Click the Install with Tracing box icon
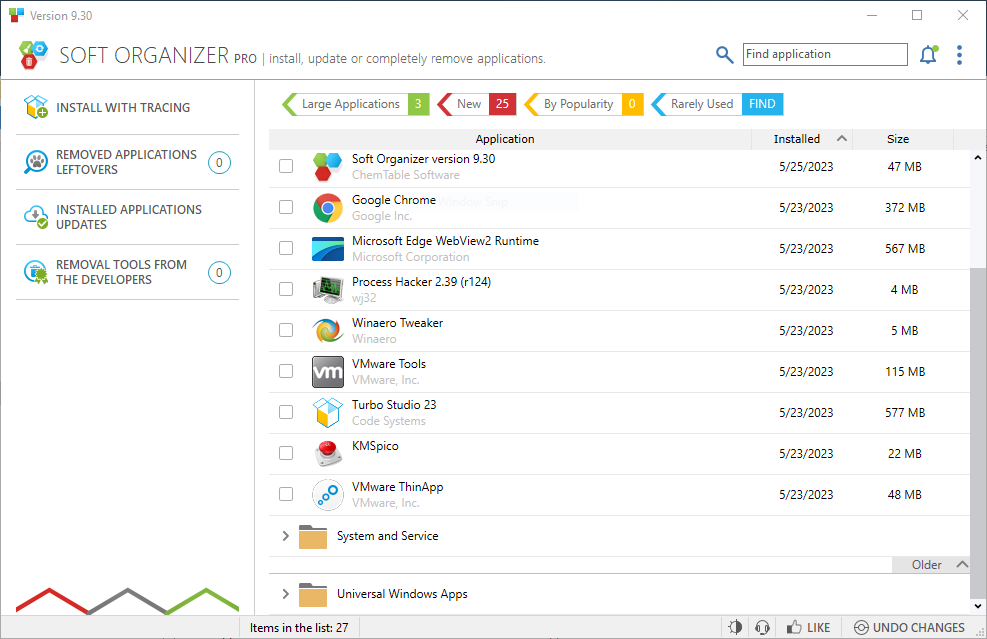Viewport: 987px width, 639px height. pyautogui.click(x=36, y=107)
